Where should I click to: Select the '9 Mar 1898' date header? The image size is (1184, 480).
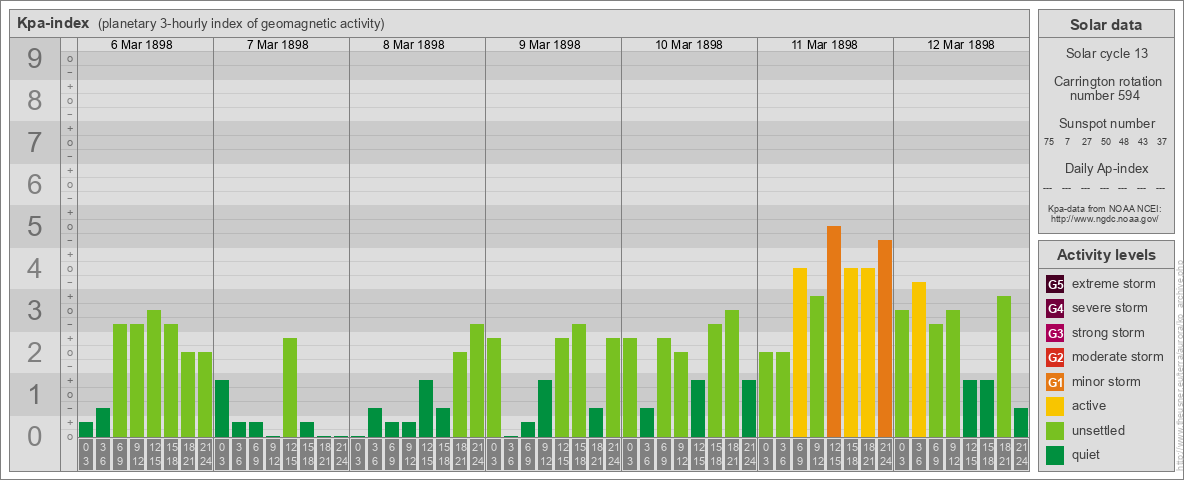(550, 45)
